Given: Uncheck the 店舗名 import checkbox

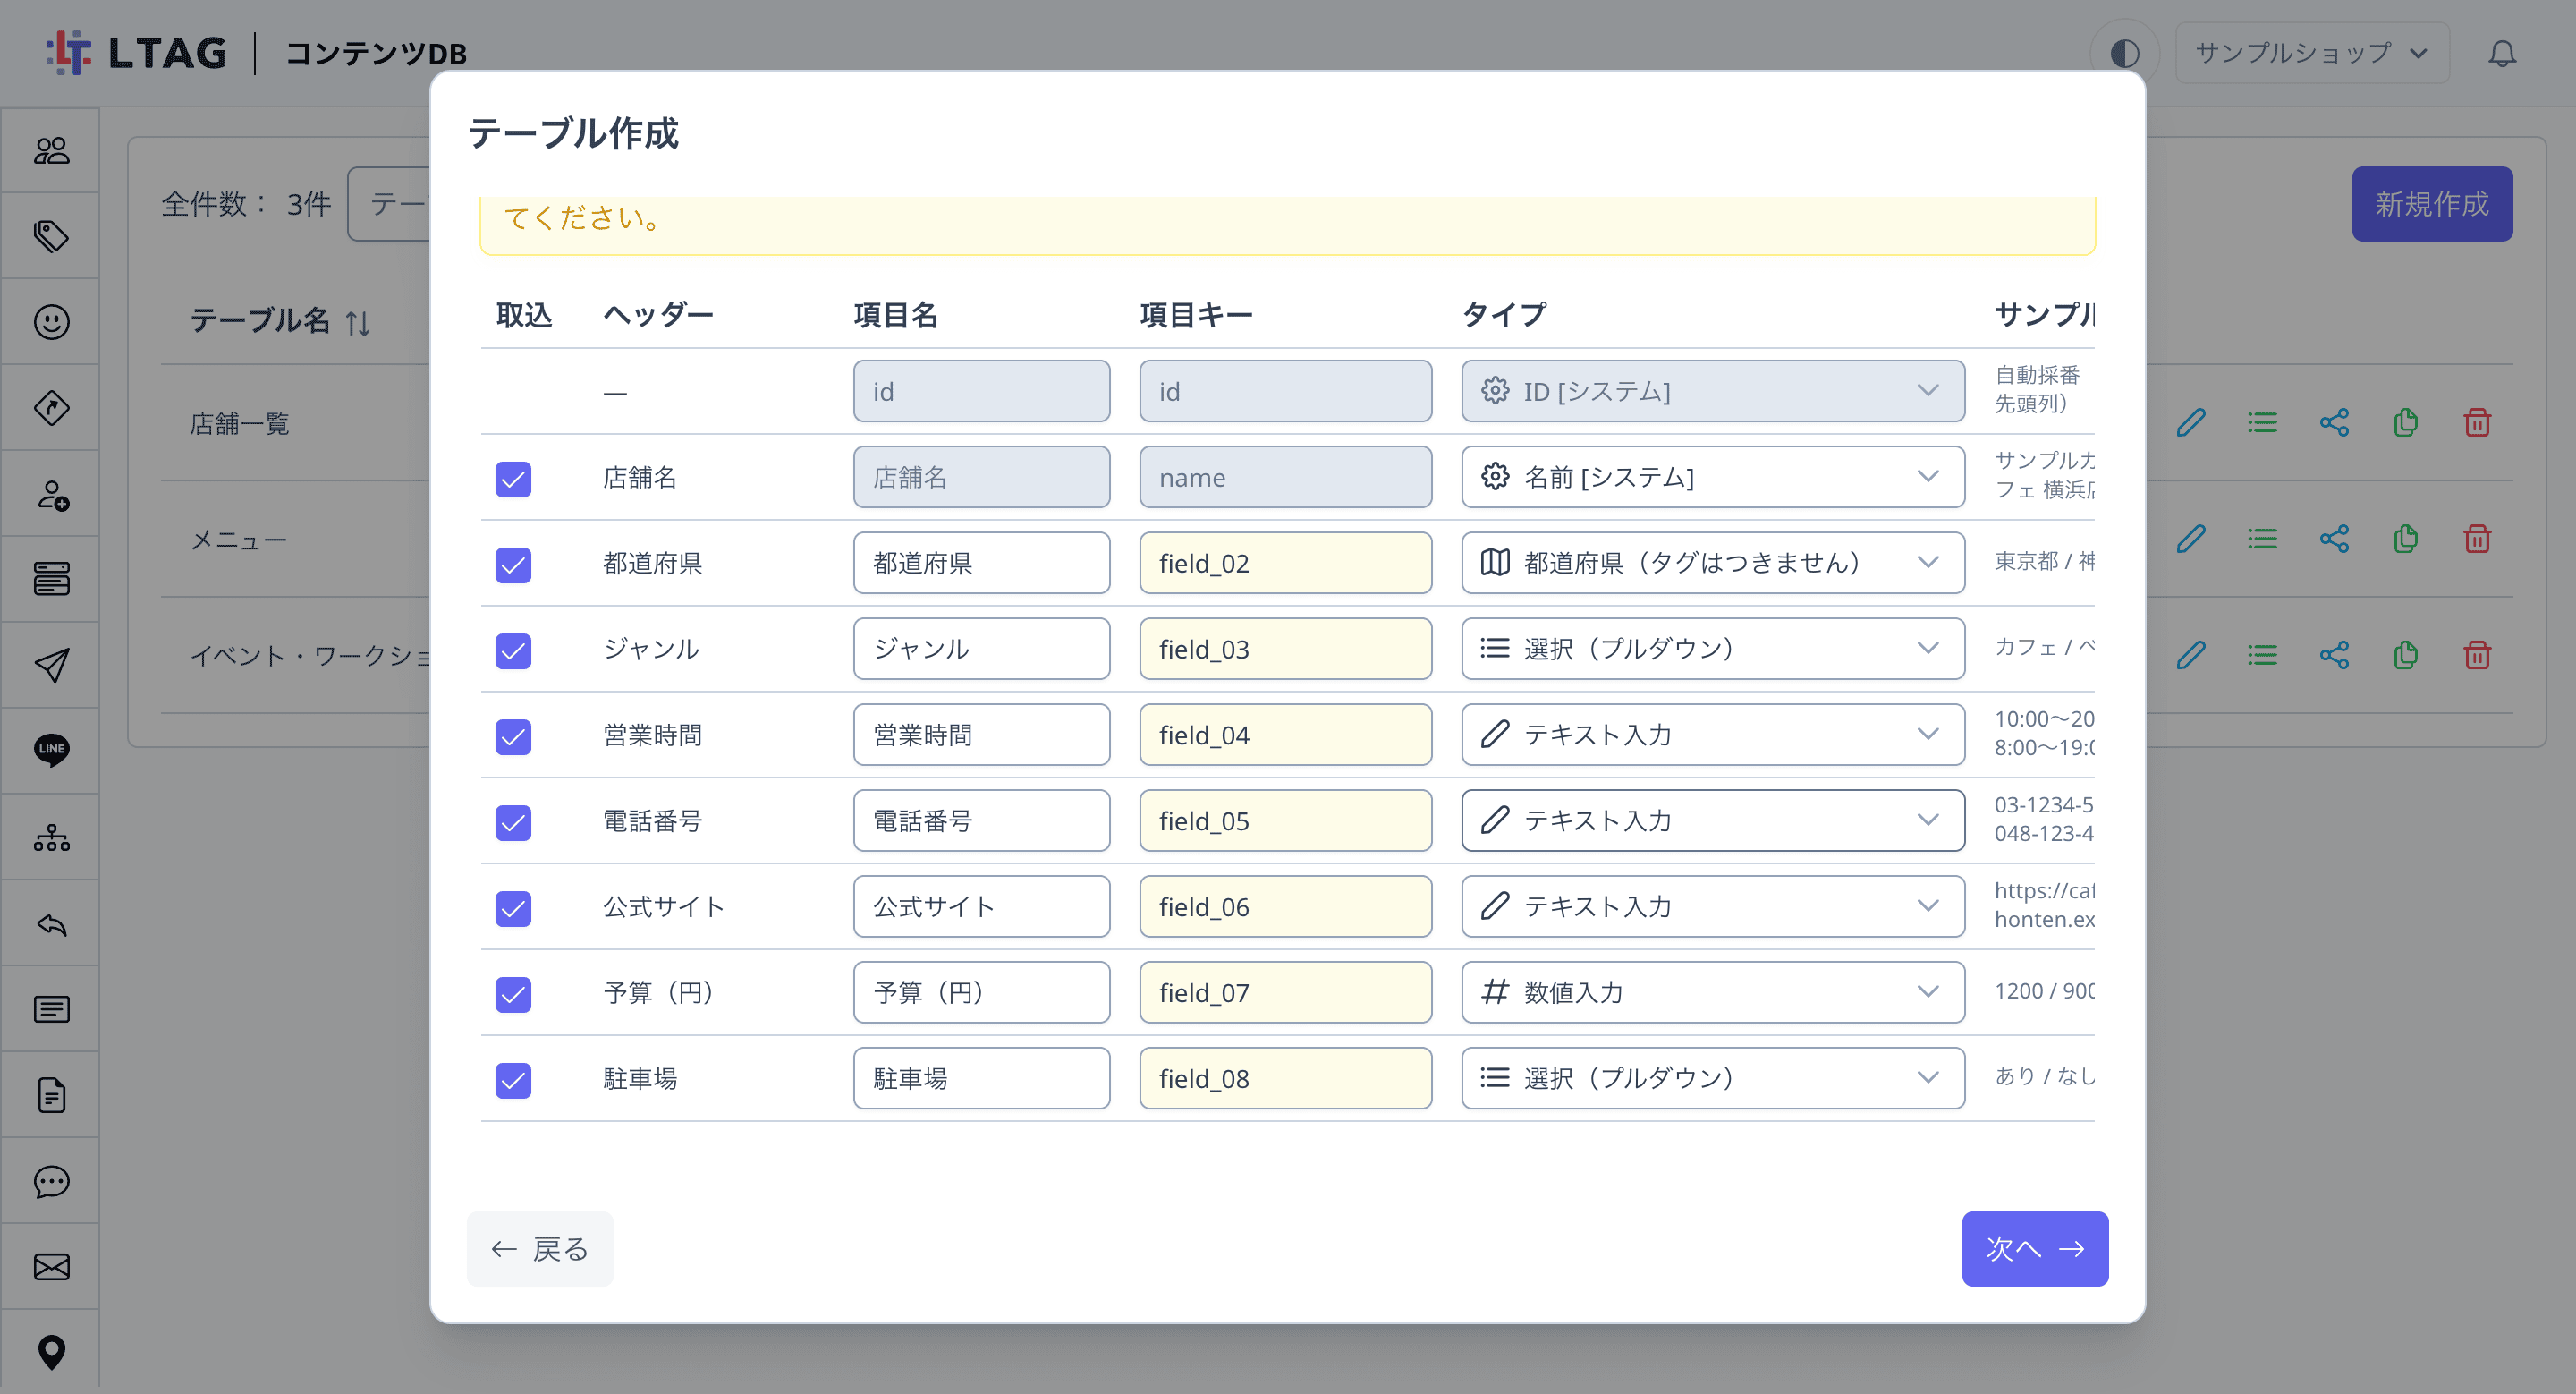Looking at the screenshot, I should (x=513, y=479).
